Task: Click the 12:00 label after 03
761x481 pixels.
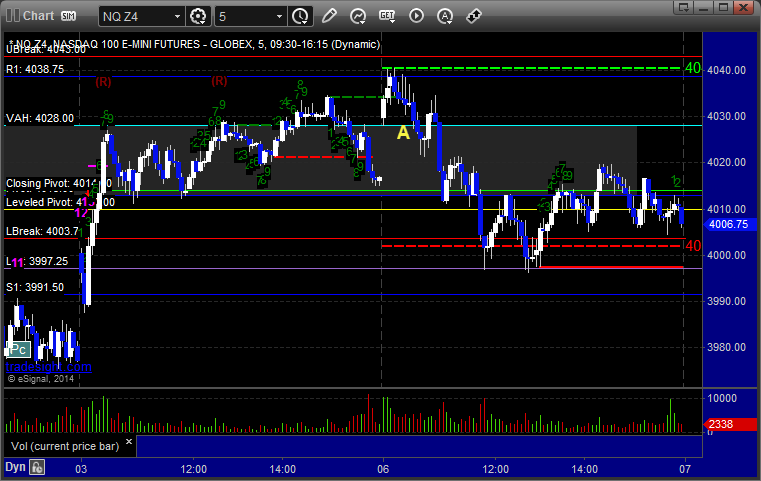Action: click(194, 469)
